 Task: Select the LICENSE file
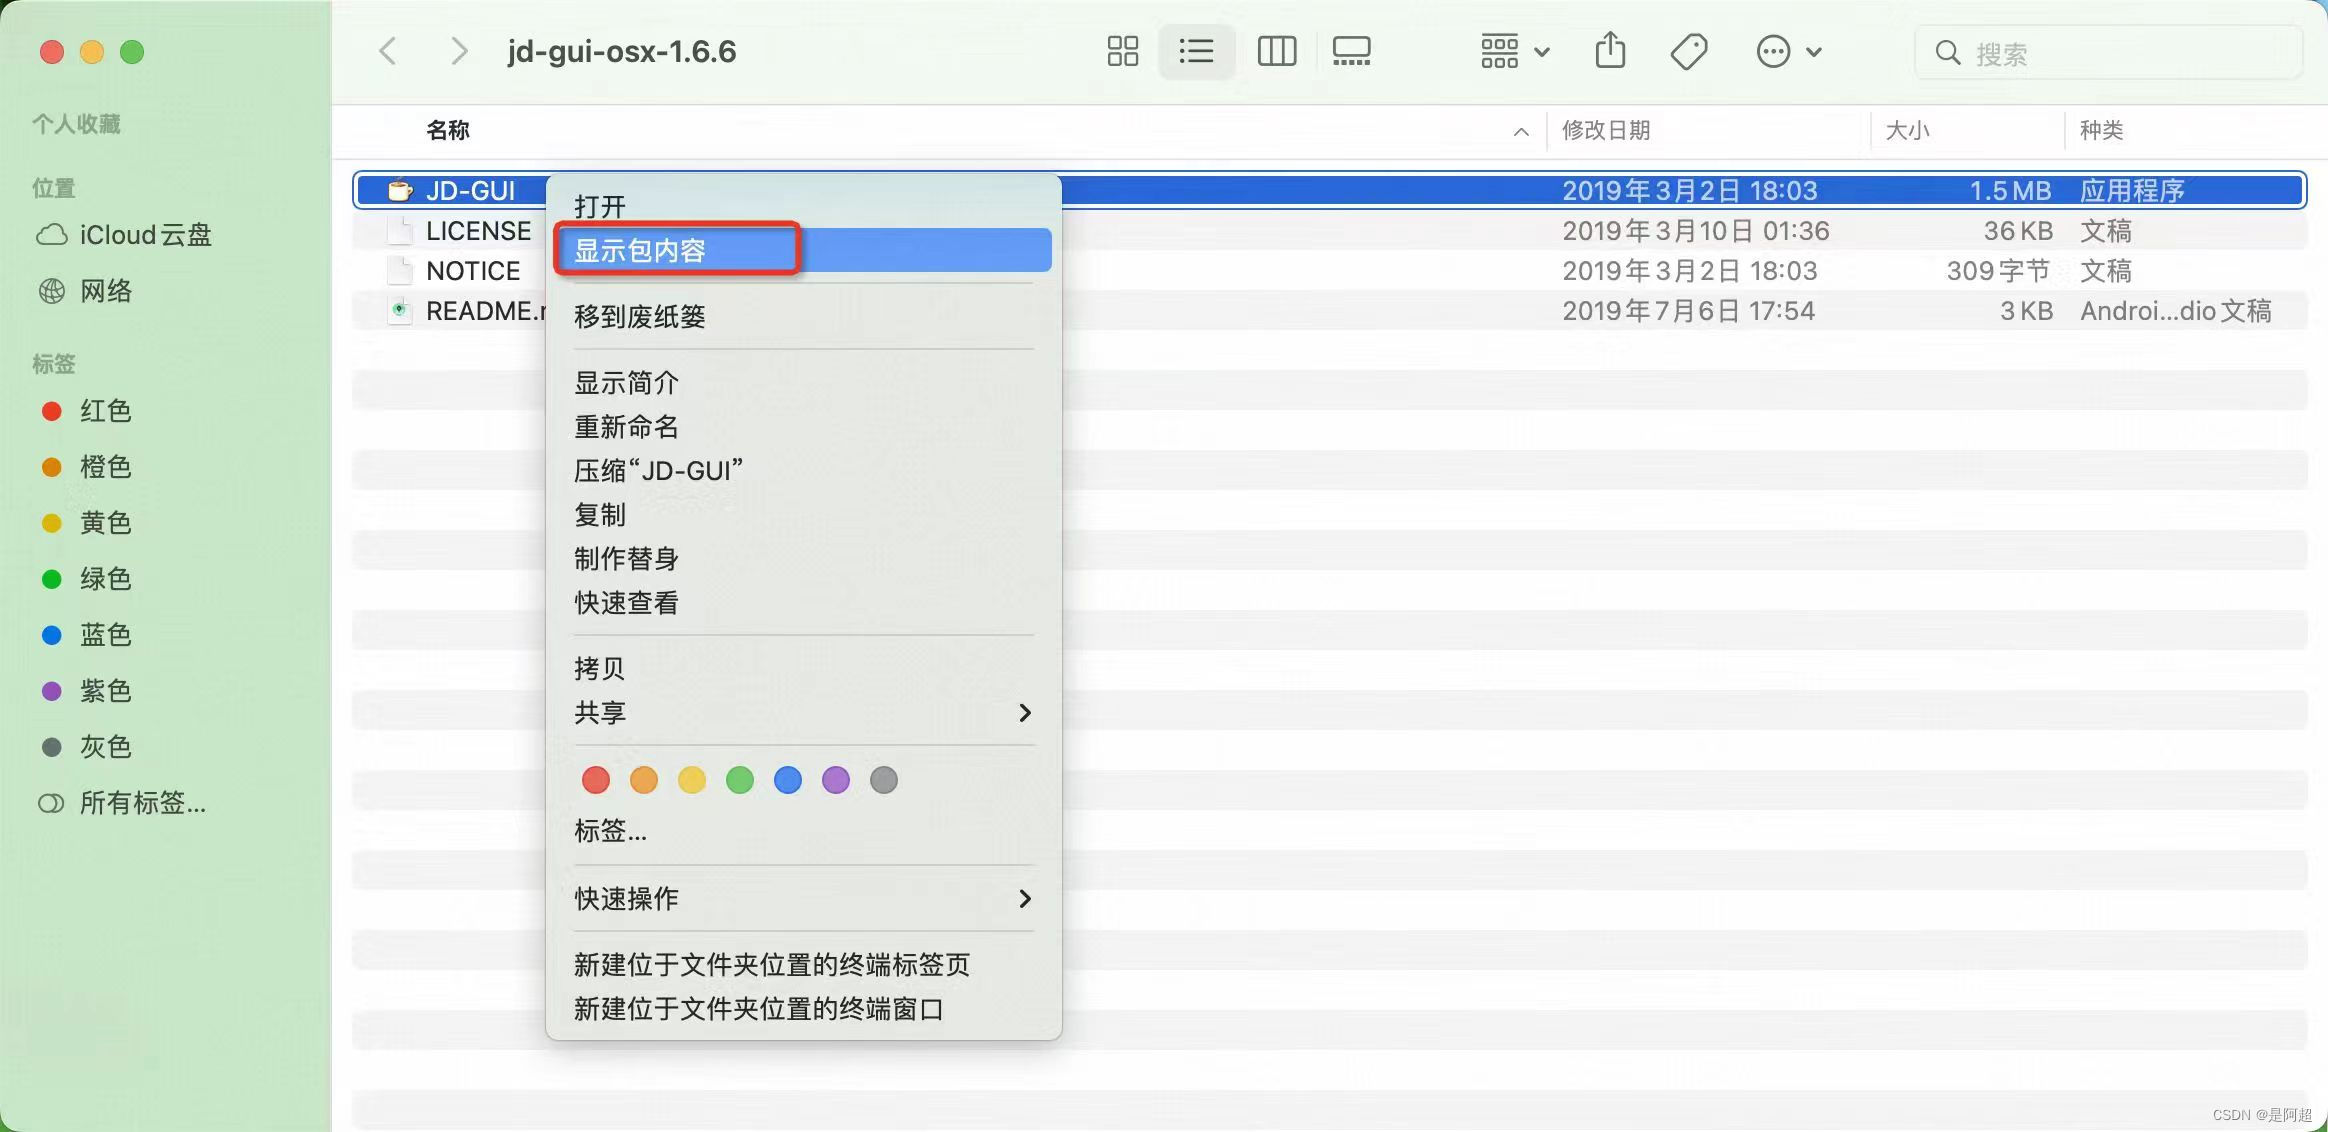point(478,231)
